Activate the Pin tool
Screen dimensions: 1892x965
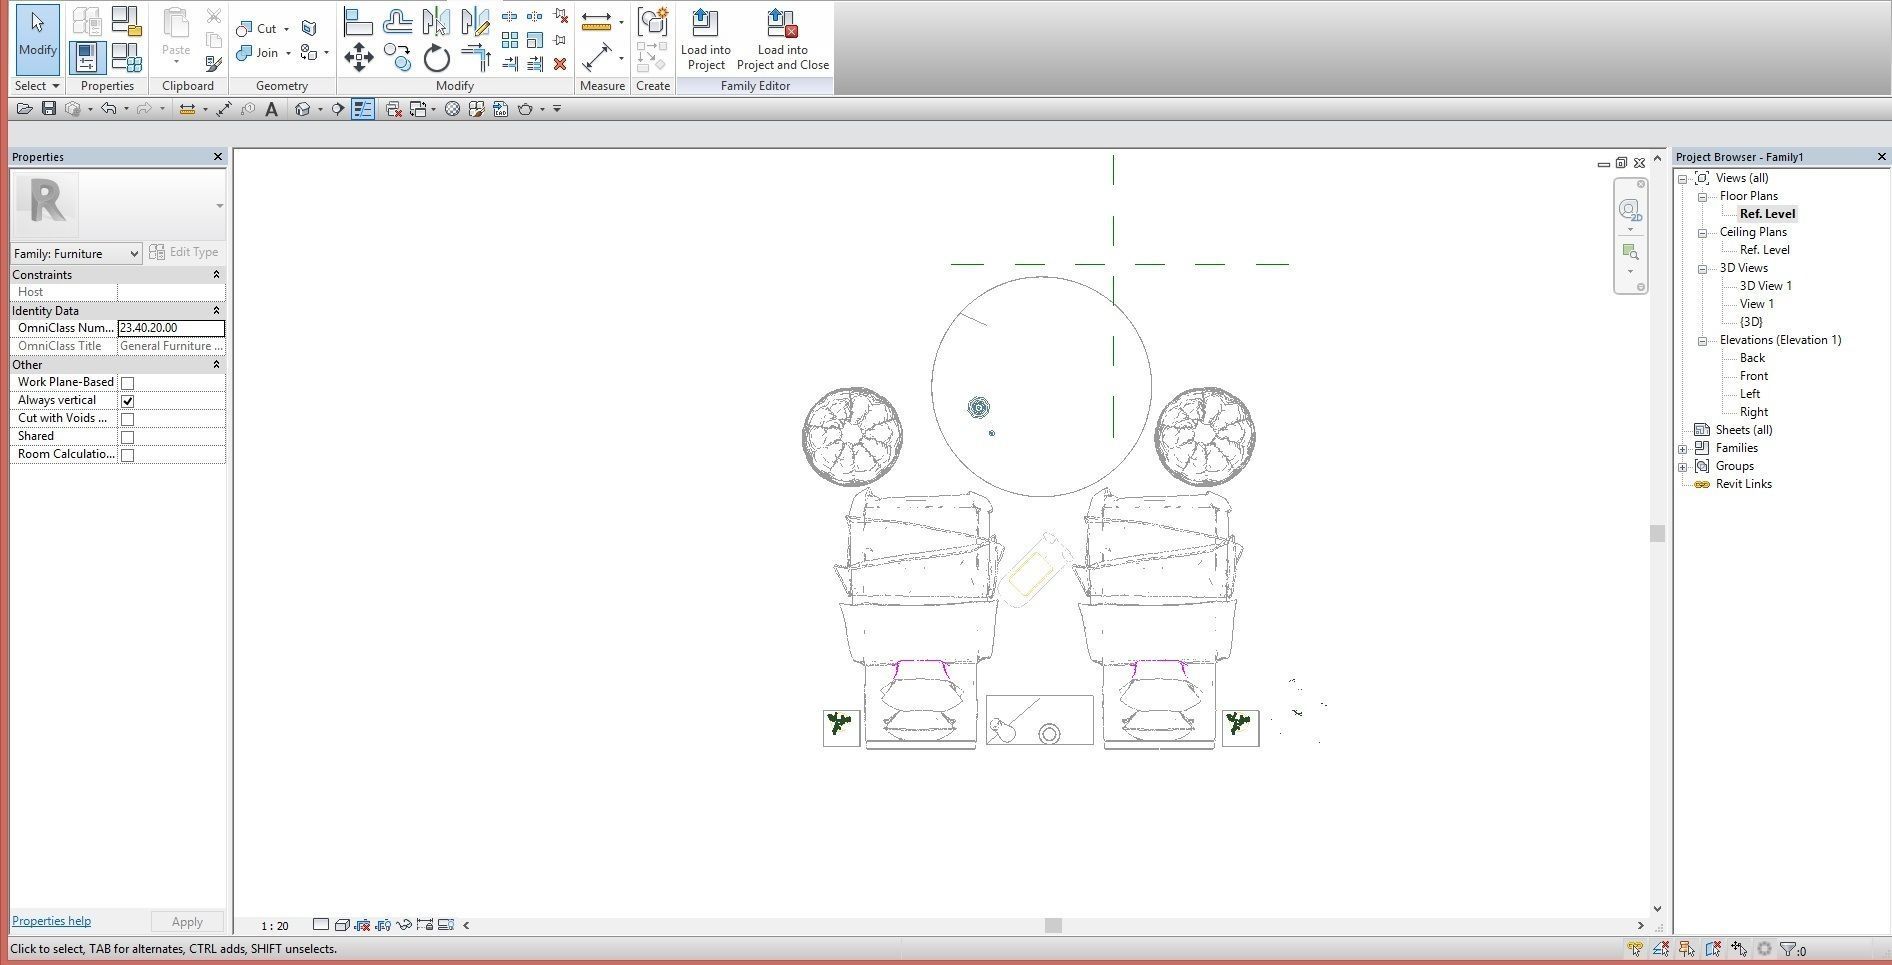[560, 40]
